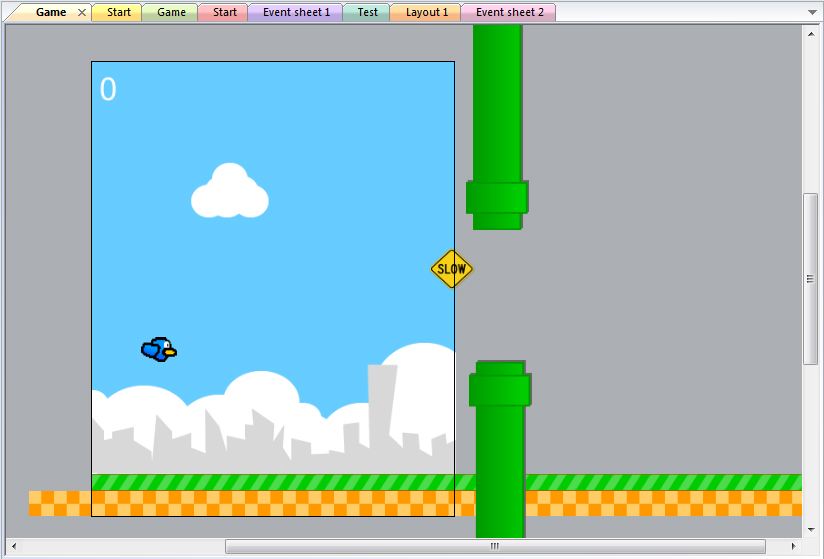Click the vertical scrollbar down arrow

click(811, 530)
